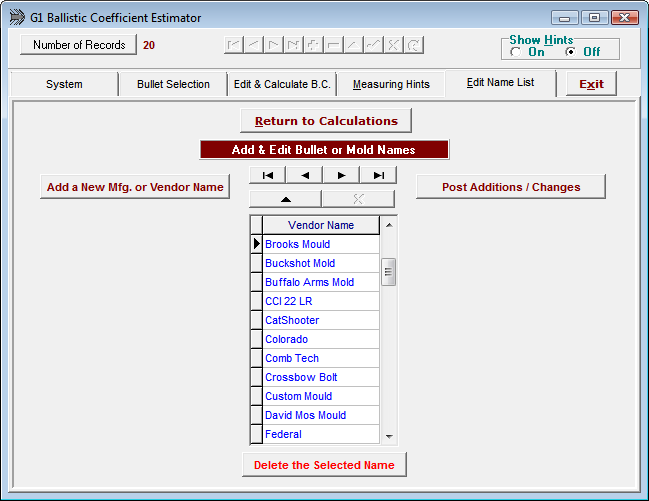649x501 pixels.
Task: Select Colorado in vendor list
Action: pos(321,340)
